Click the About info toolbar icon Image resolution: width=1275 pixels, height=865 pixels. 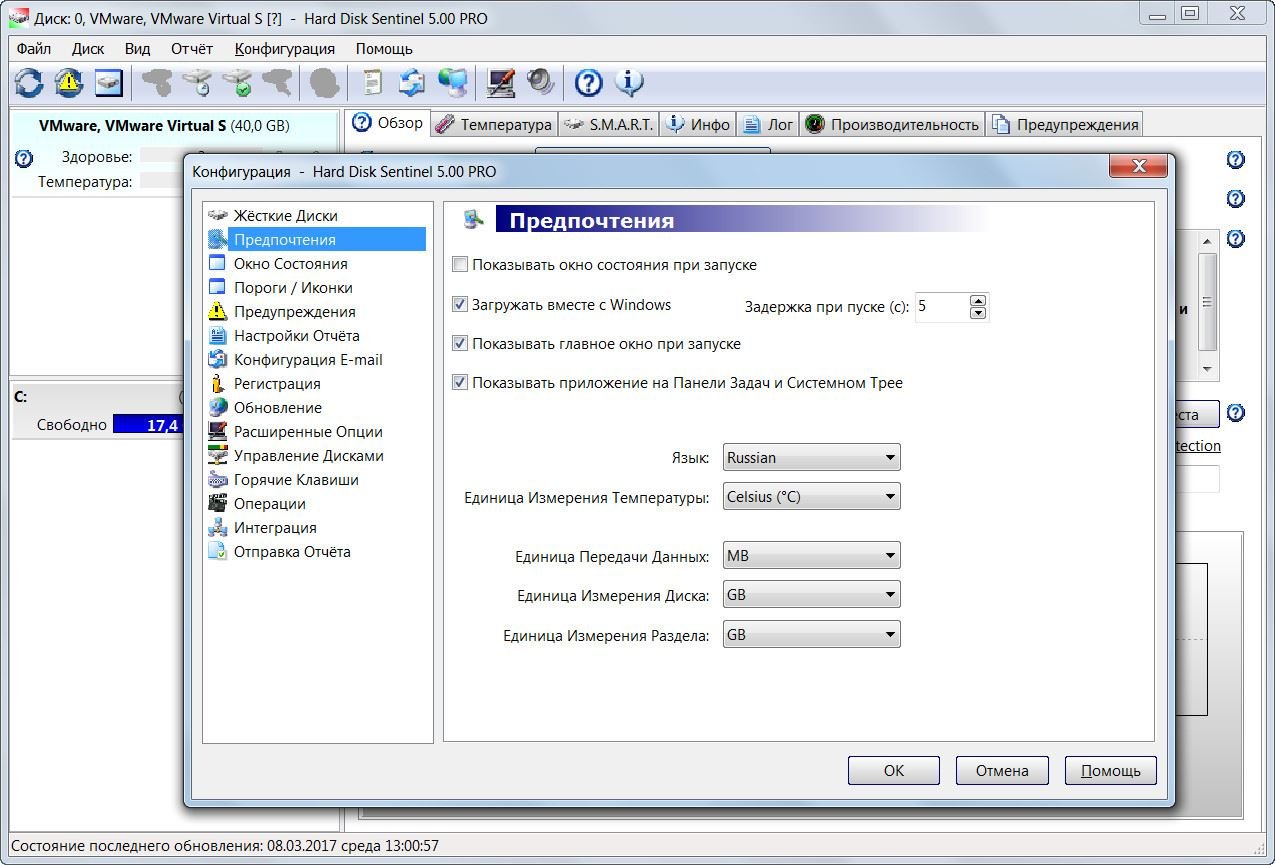629,82
